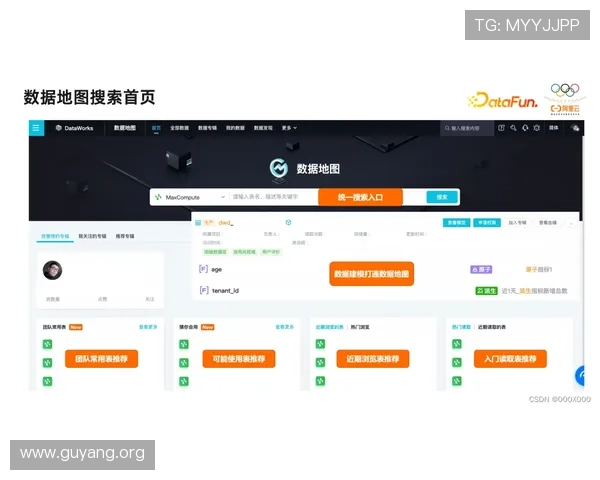
Task: Open 查看更多 in 猜你会用 card
Action: click(x=285, y=327)
